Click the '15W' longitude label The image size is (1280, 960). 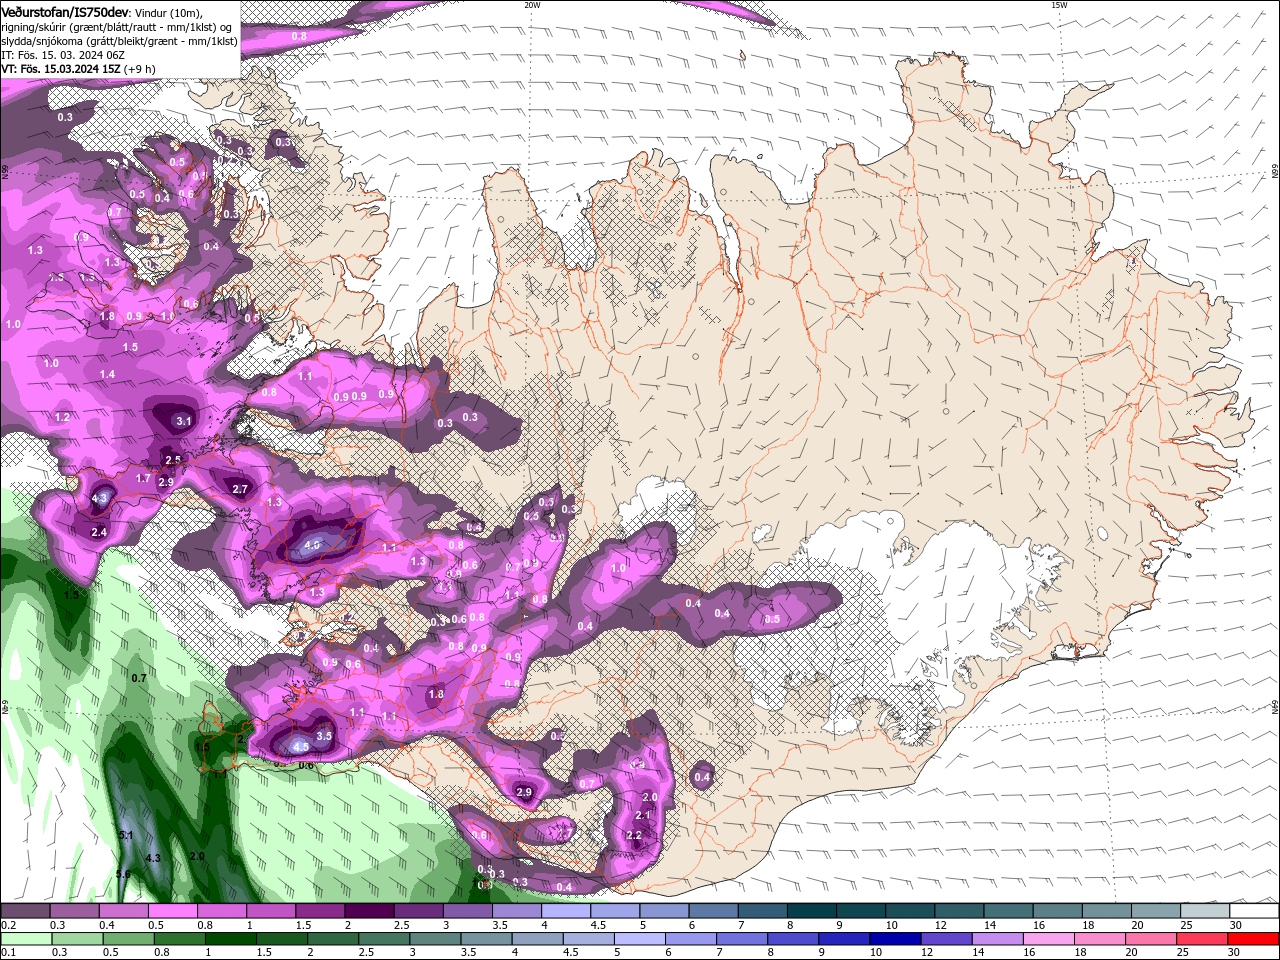coord(1059,5)
